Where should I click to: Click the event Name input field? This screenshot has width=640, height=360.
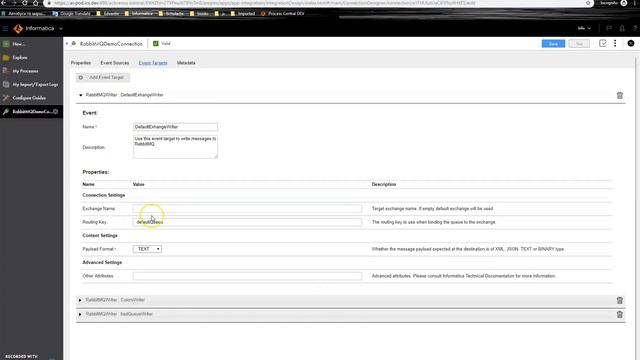tap(175, 127)
